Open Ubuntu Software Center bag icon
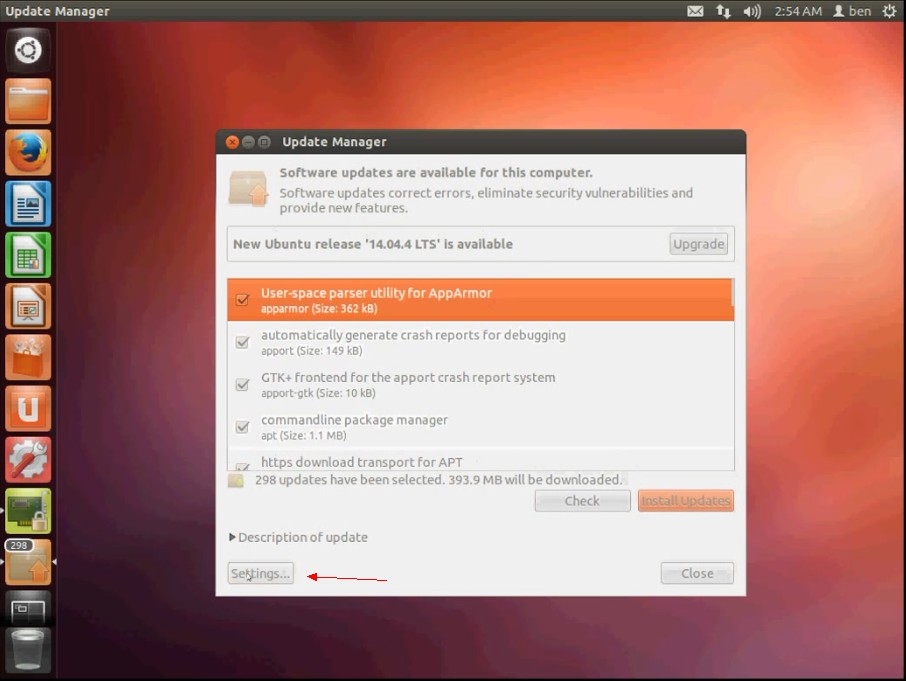Viewport: 906px width, 681px height. pos(28,358)
